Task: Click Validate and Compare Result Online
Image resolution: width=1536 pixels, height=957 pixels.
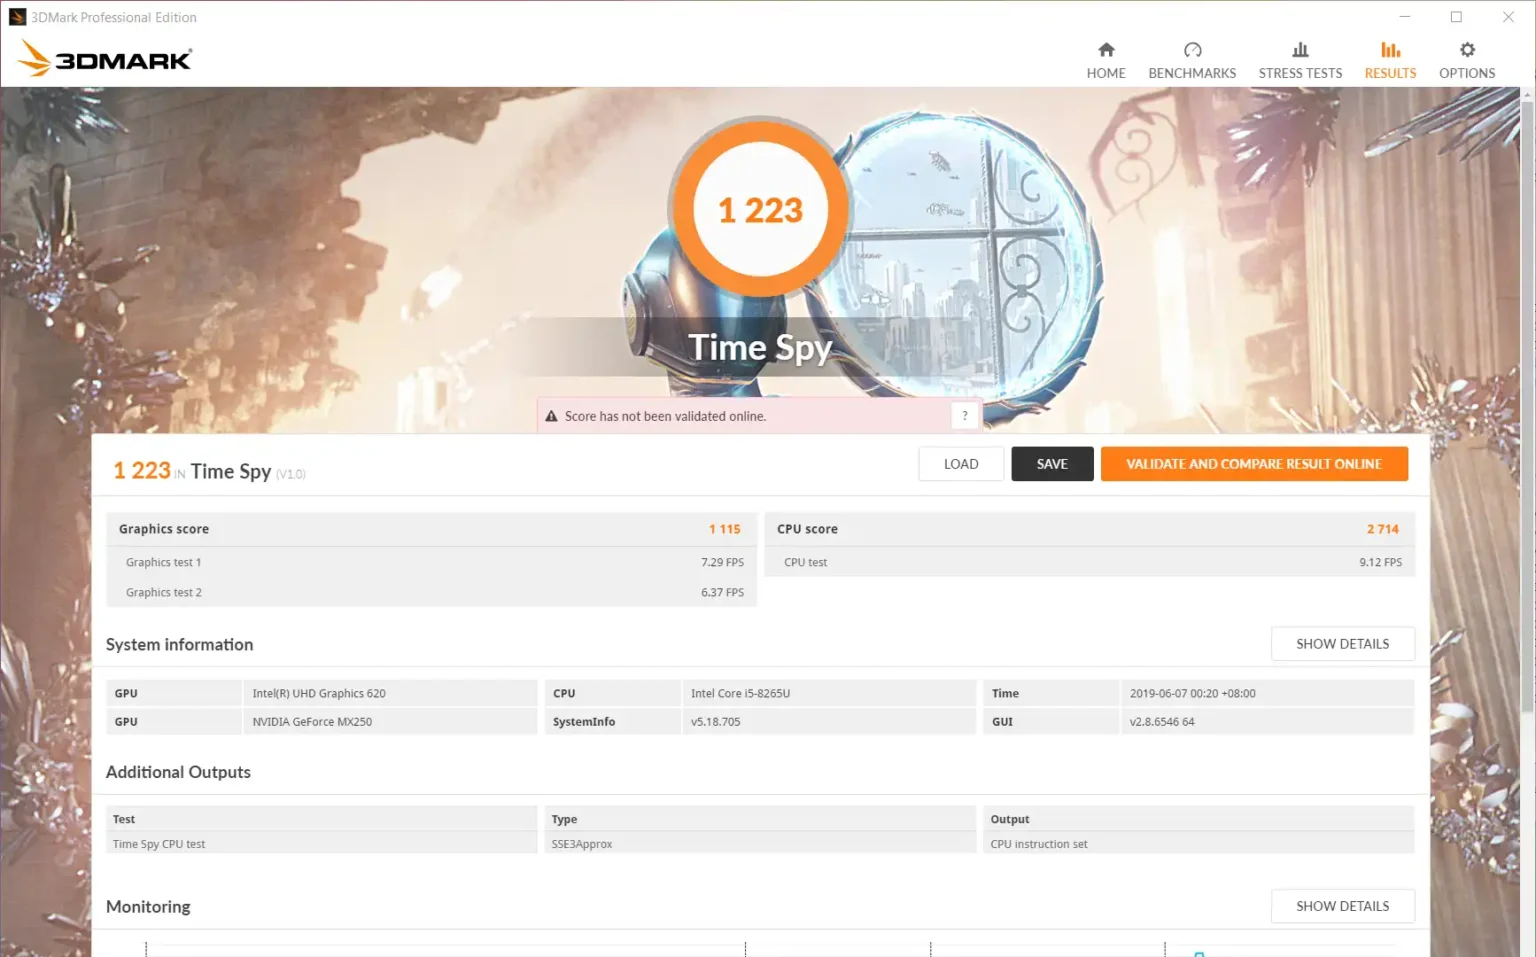Action: point(1253,464)
